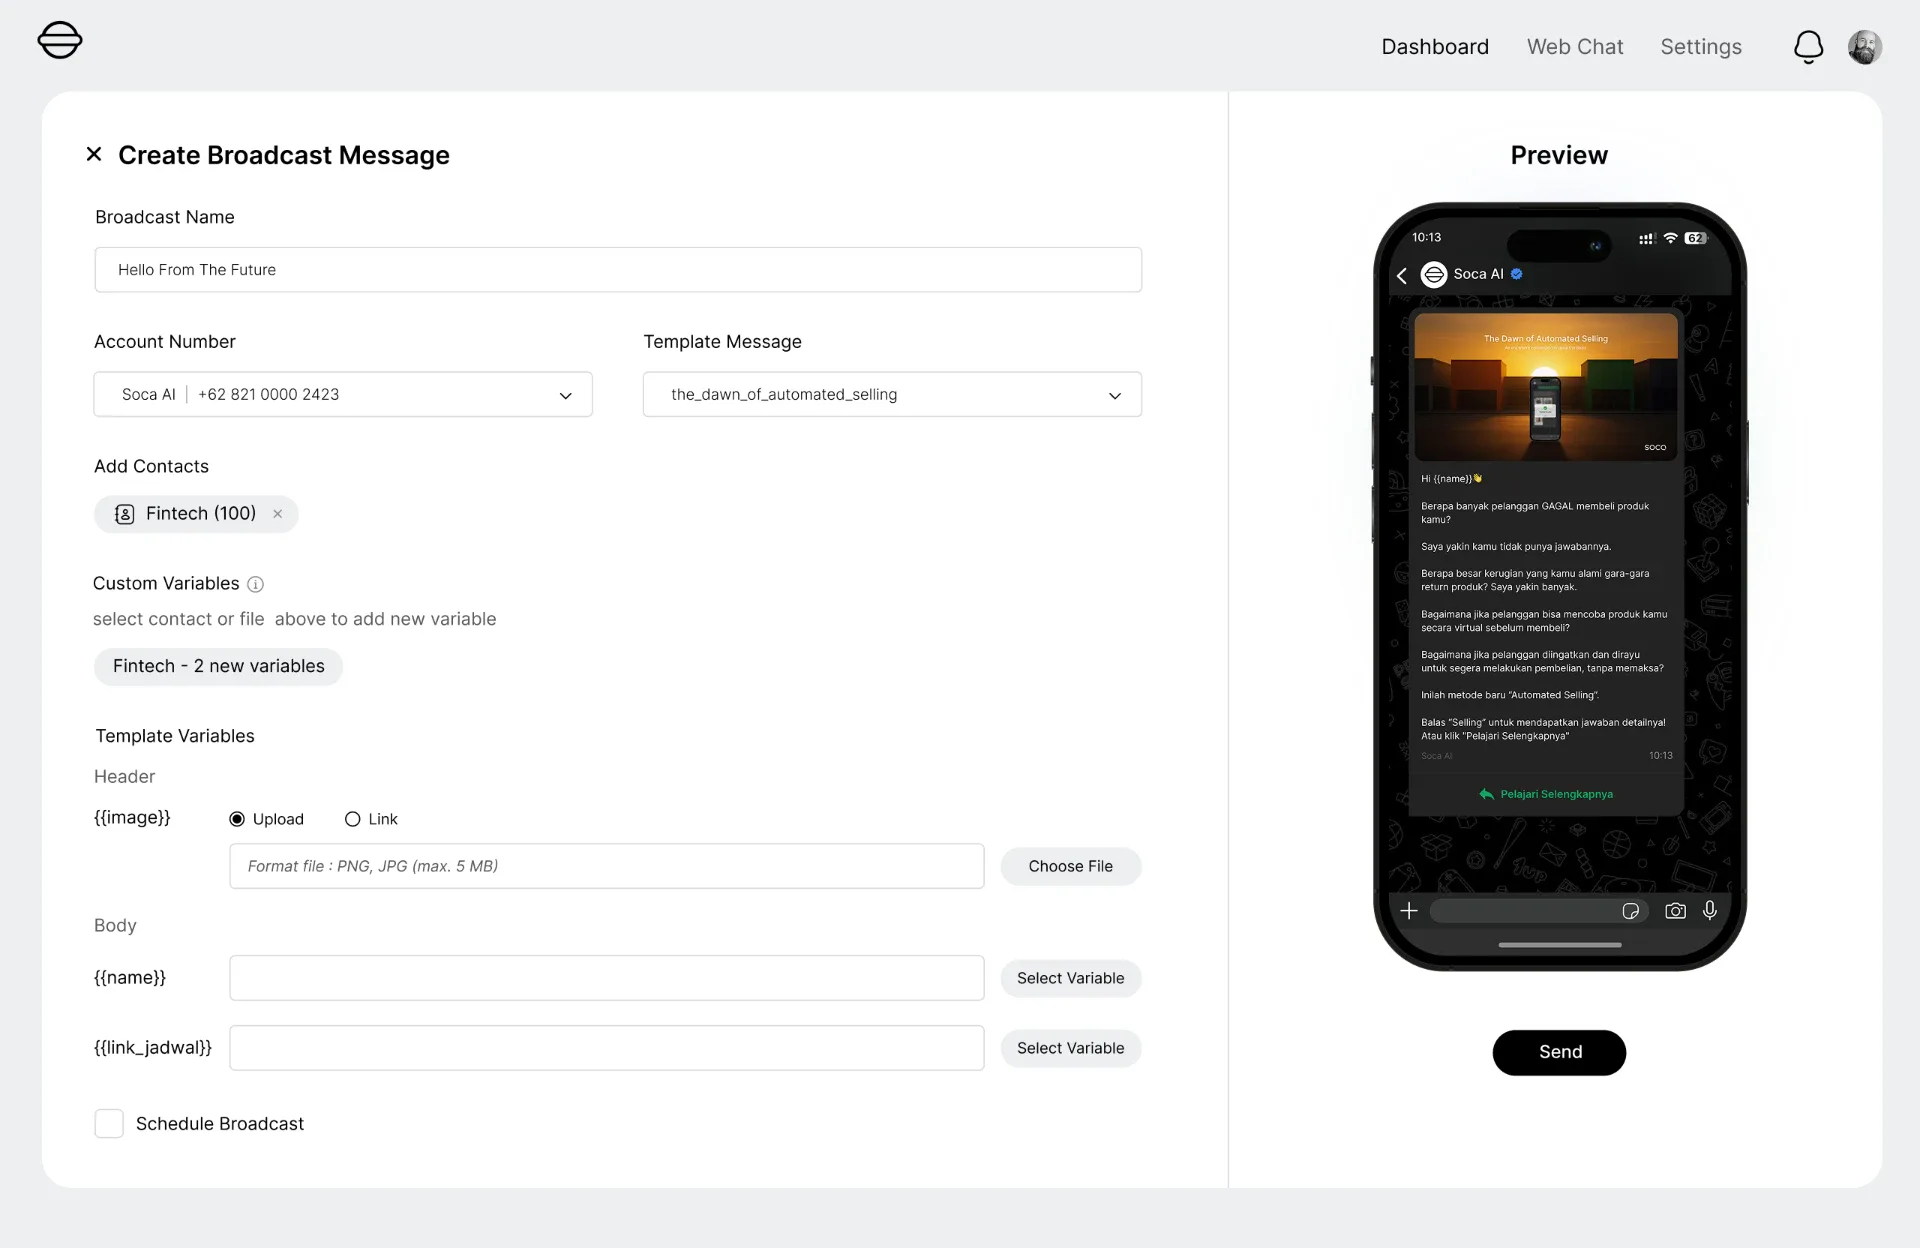Image resolution: width=1920 pixels, height=1248 pixels.
Task: Click the Soca logo in the header
Action: point(60,41)
